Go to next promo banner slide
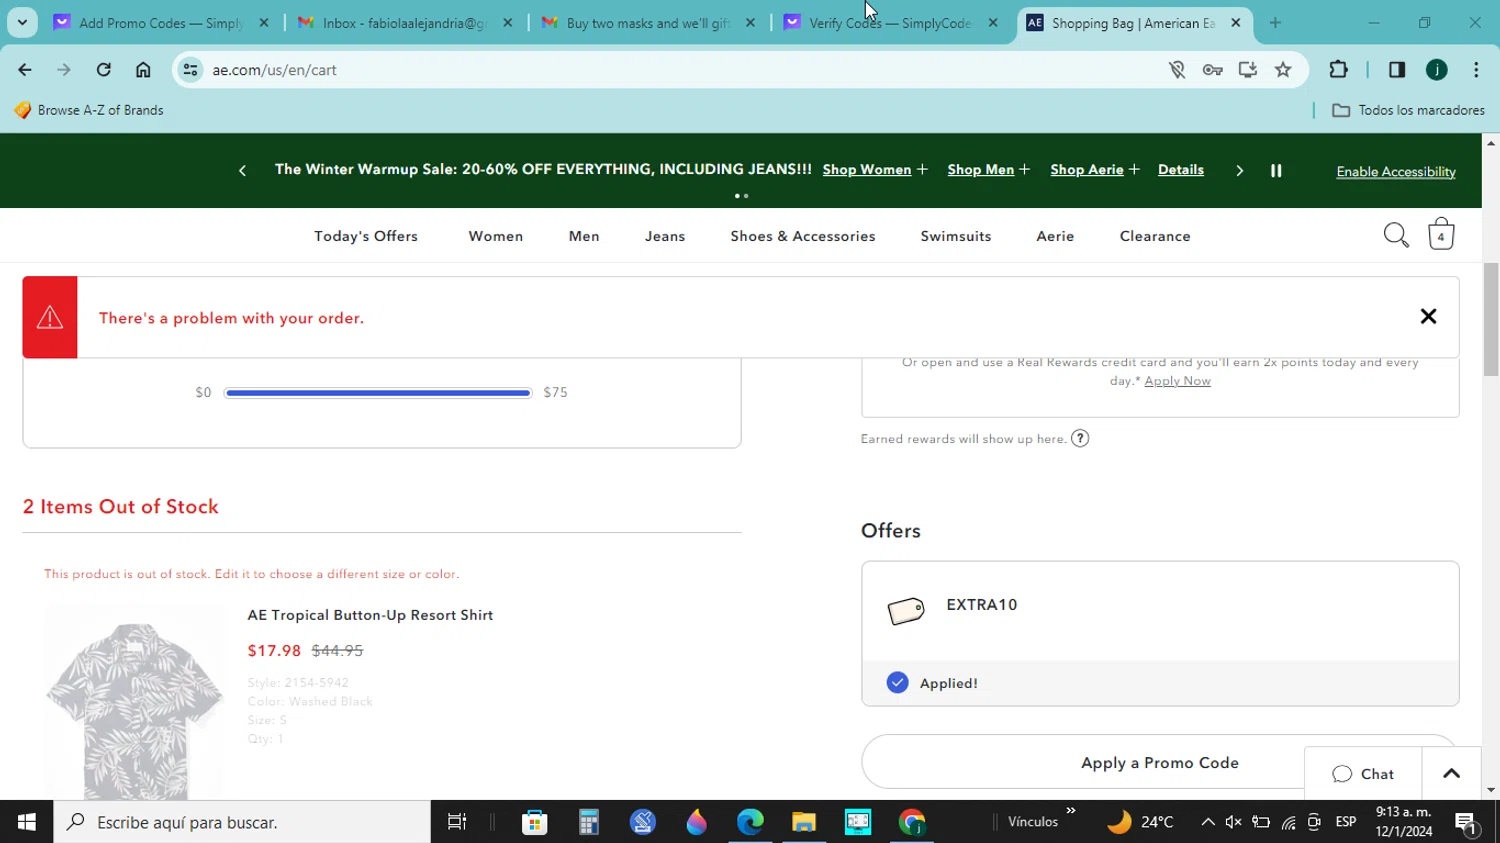This screenshot has height=843, width=1500. pyautogui.click(x=1239, y=171)
